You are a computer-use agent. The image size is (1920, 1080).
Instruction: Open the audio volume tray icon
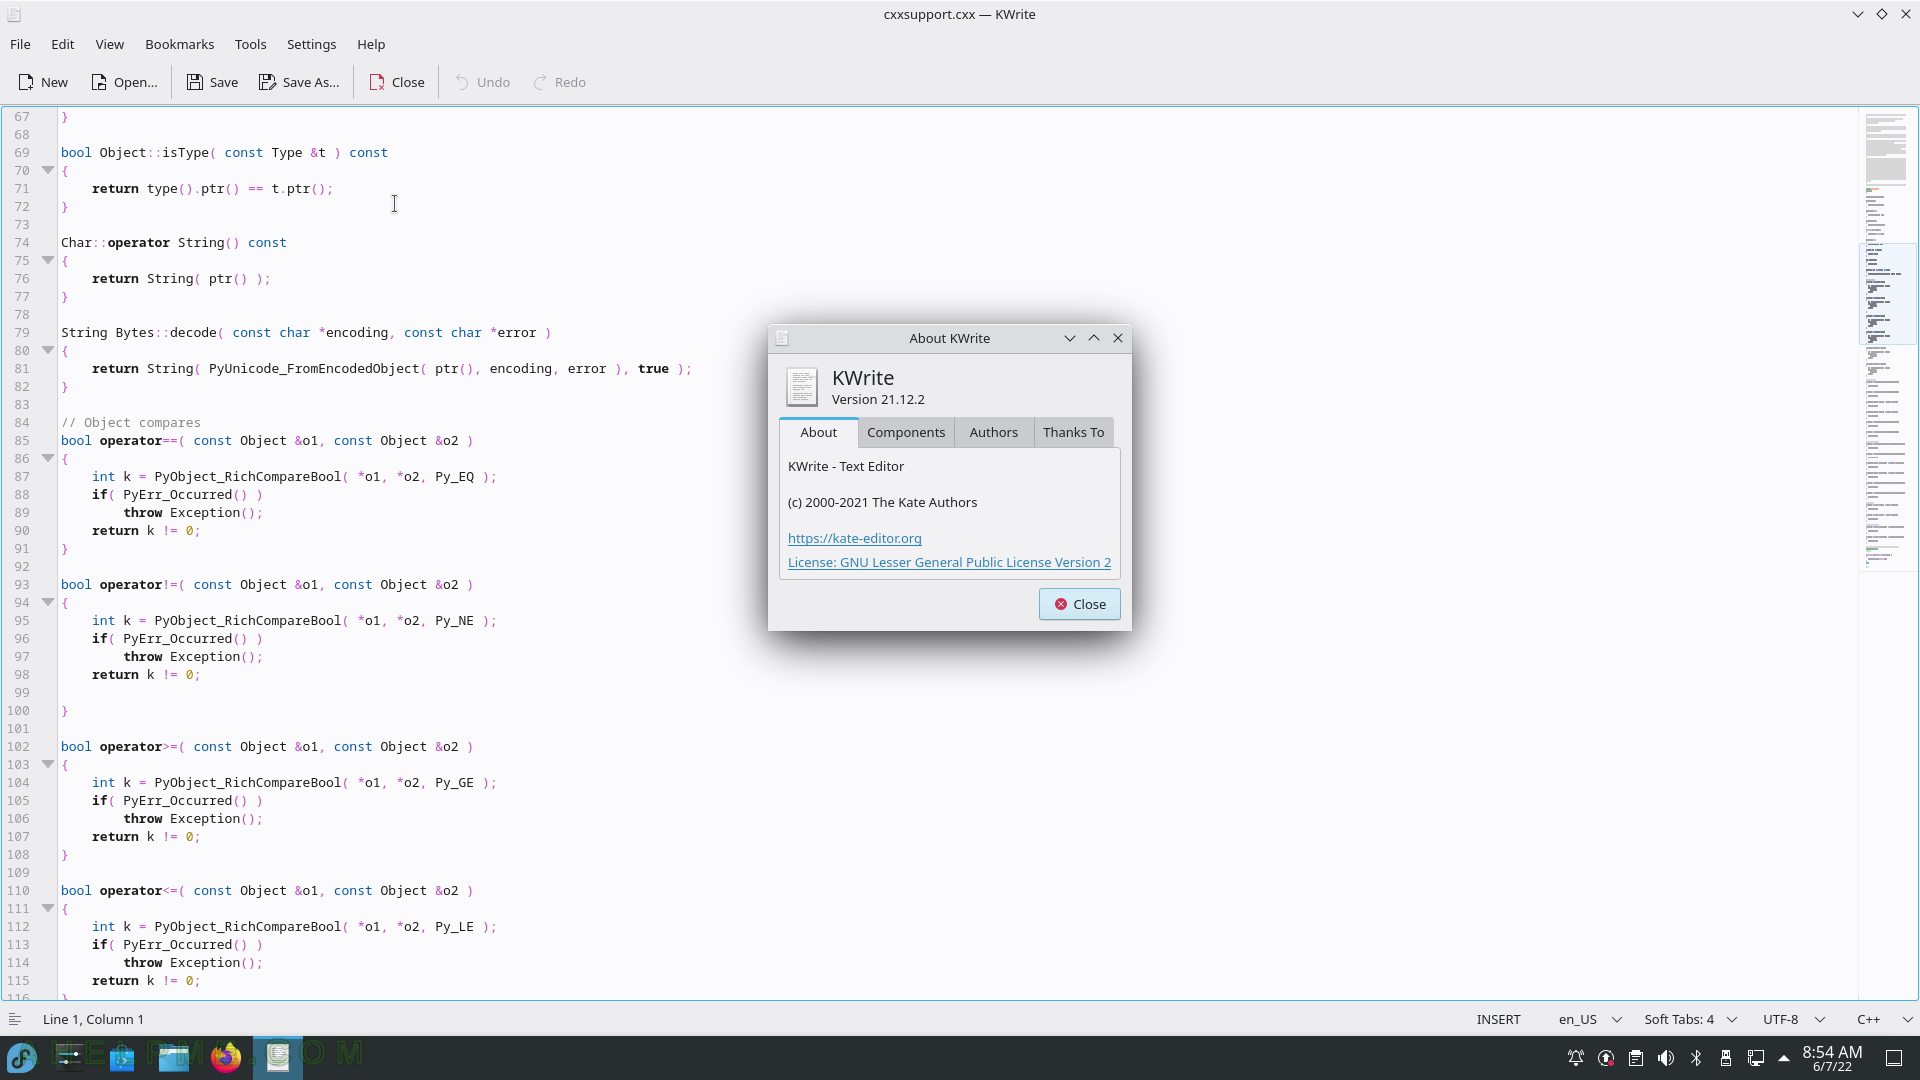[1666, 1058]
